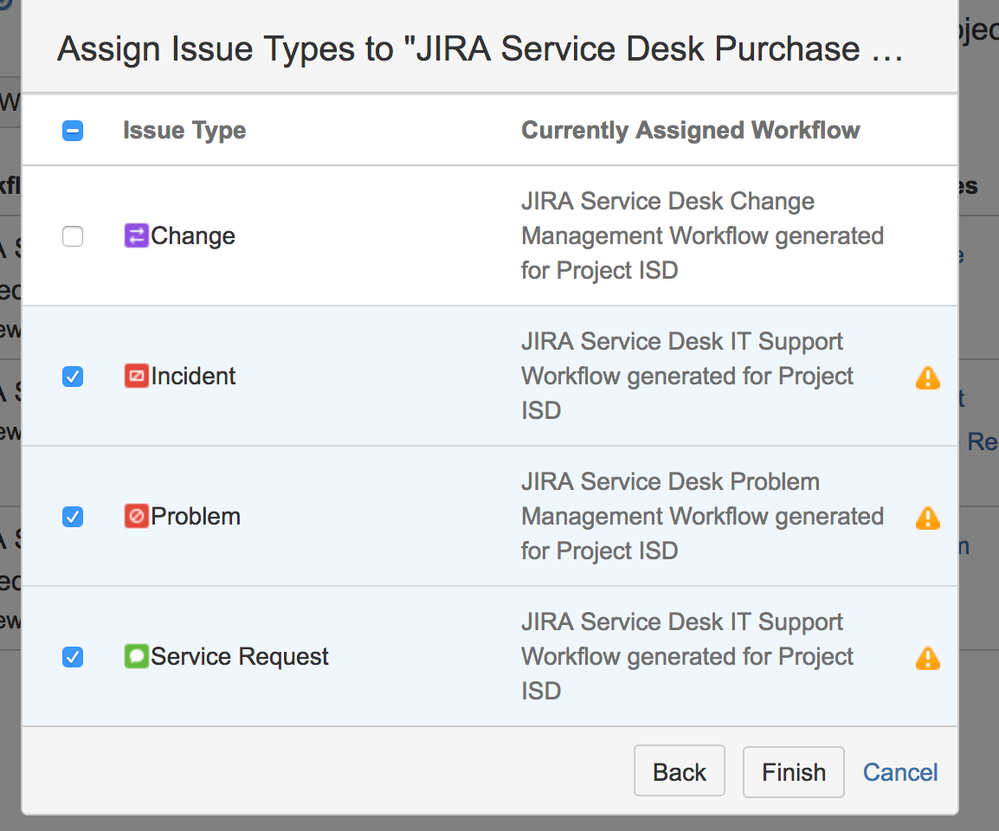This screenshot has height=831, width=999.
Task: Click the Issue Type column header
Action: (184, 131)
